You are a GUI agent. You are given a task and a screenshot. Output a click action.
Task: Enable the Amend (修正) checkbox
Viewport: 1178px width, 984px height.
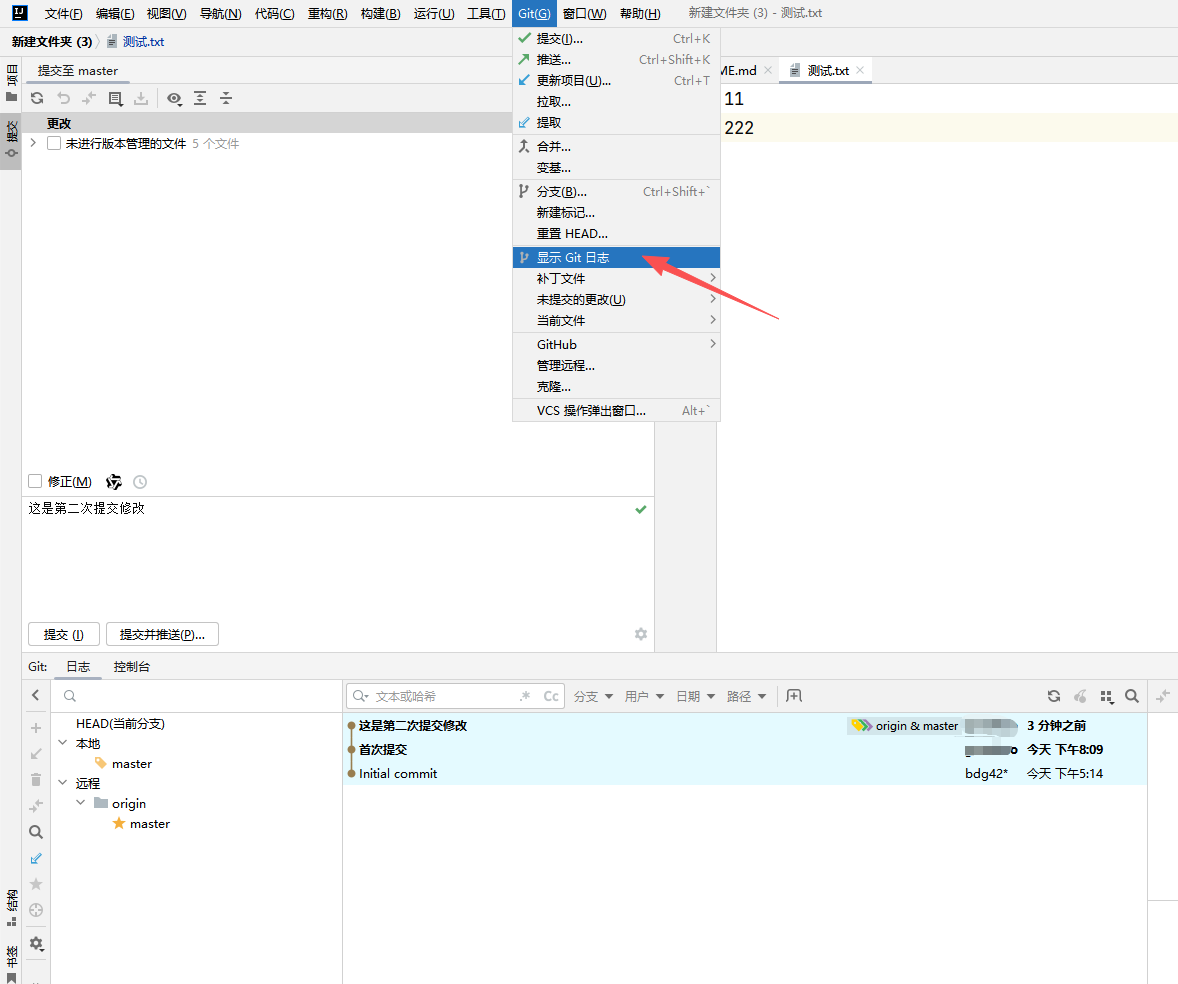click(35, 481)
